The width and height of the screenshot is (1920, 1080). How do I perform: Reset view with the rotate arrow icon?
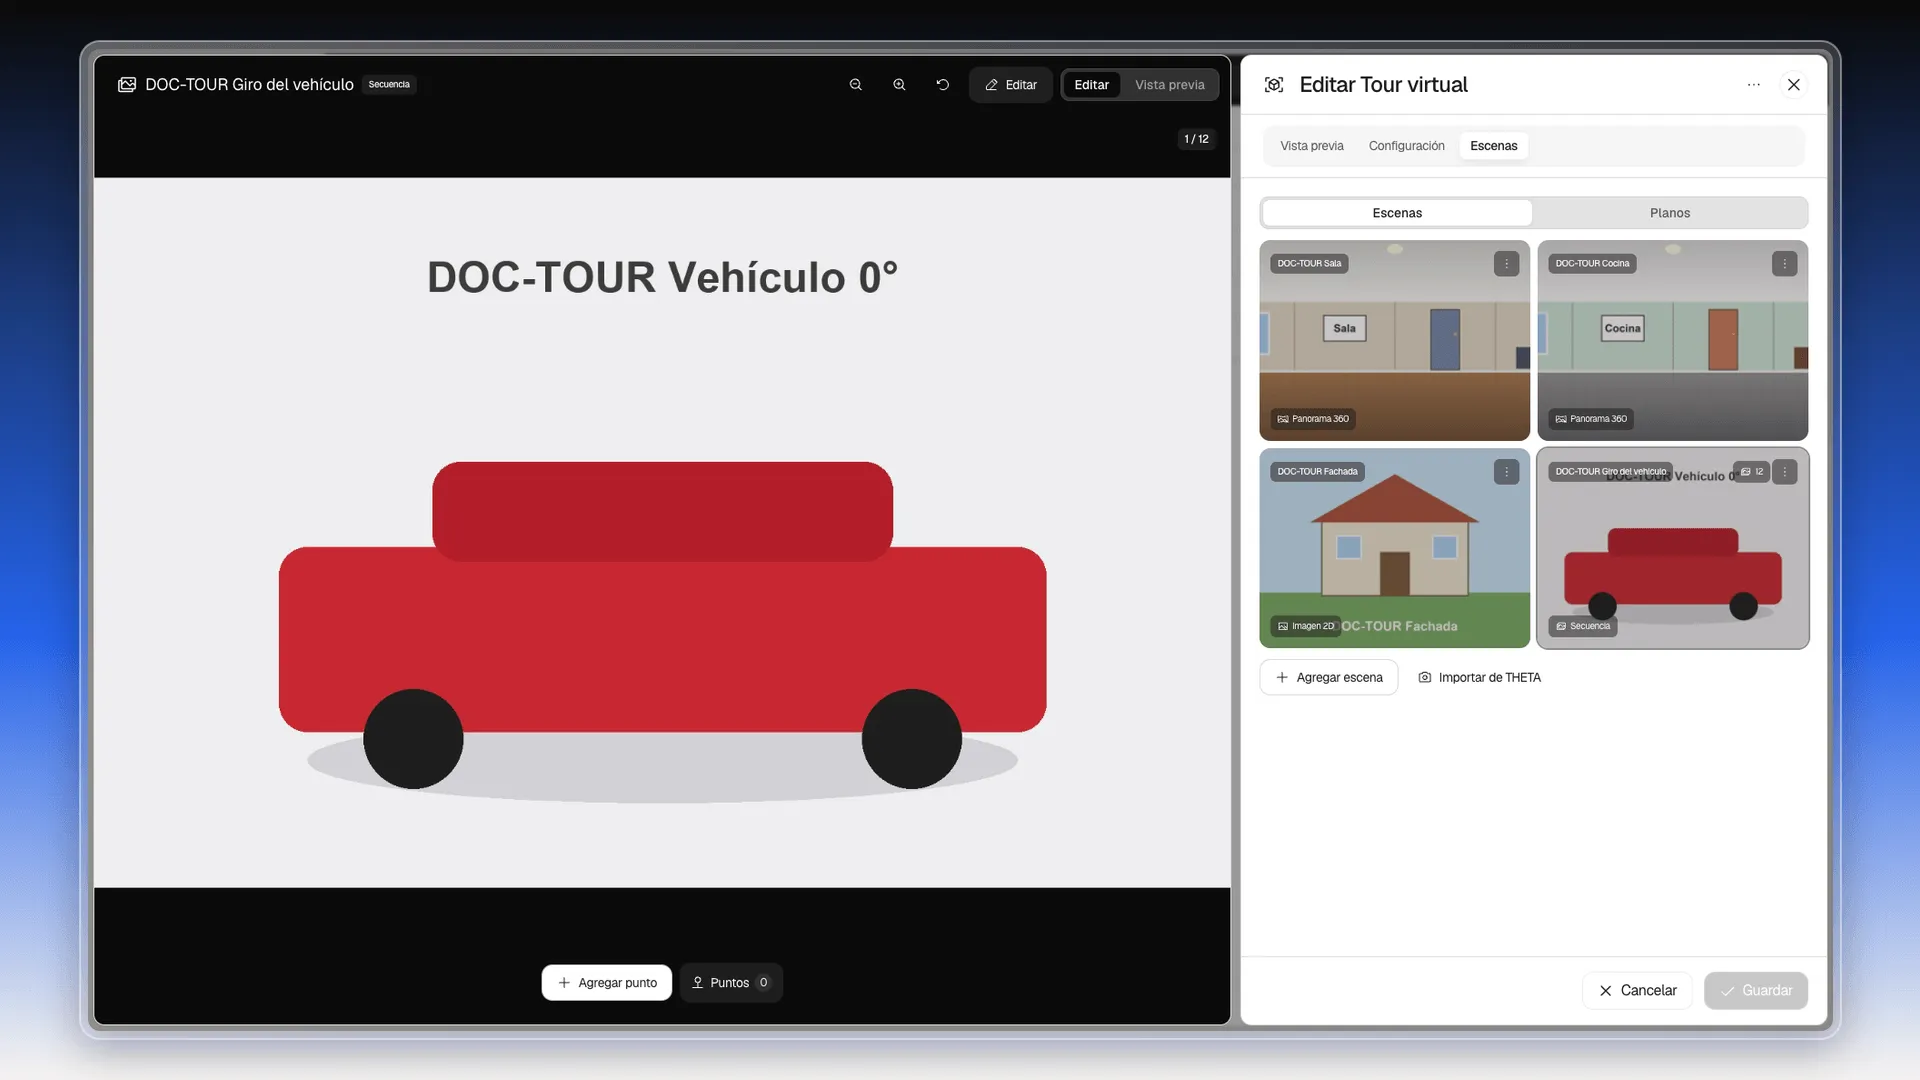pyautogui.click(x=942, y=85)
